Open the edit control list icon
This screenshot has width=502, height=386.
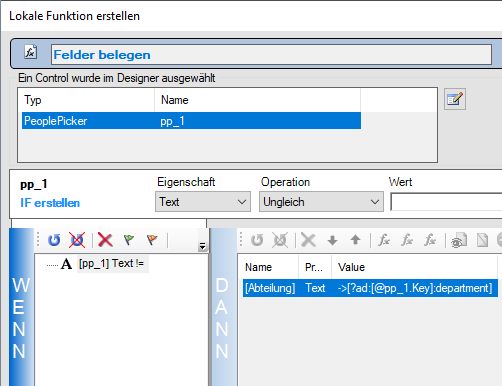pos(455,99)
